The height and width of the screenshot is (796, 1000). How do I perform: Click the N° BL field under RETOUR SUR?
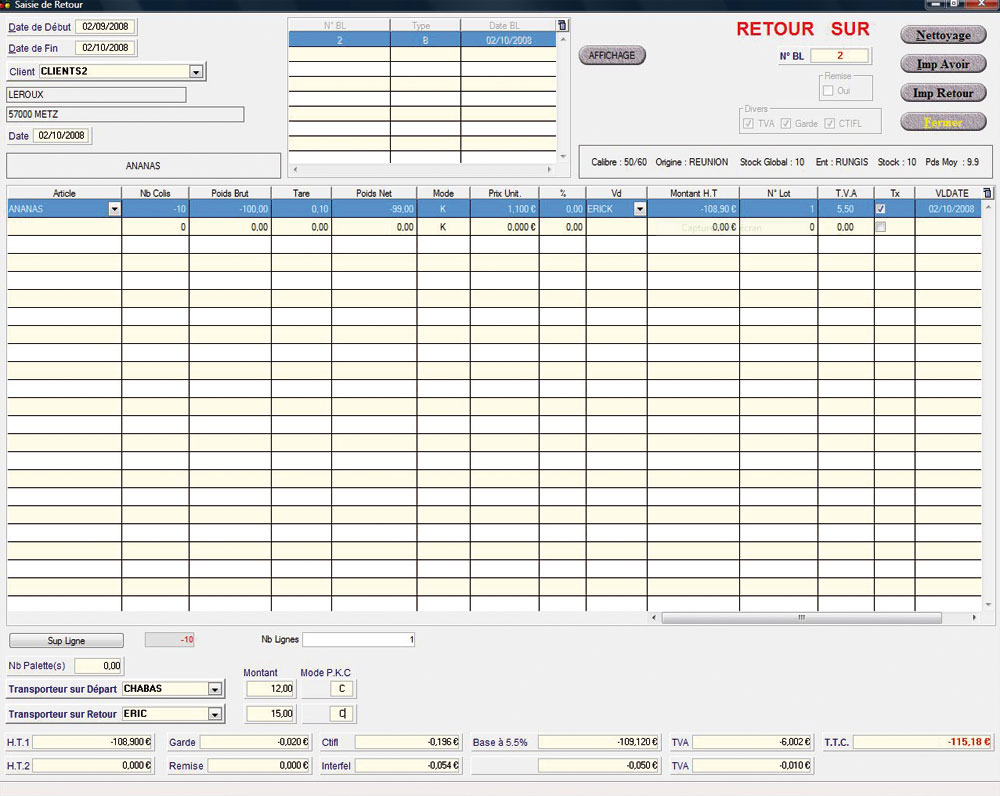839,55
